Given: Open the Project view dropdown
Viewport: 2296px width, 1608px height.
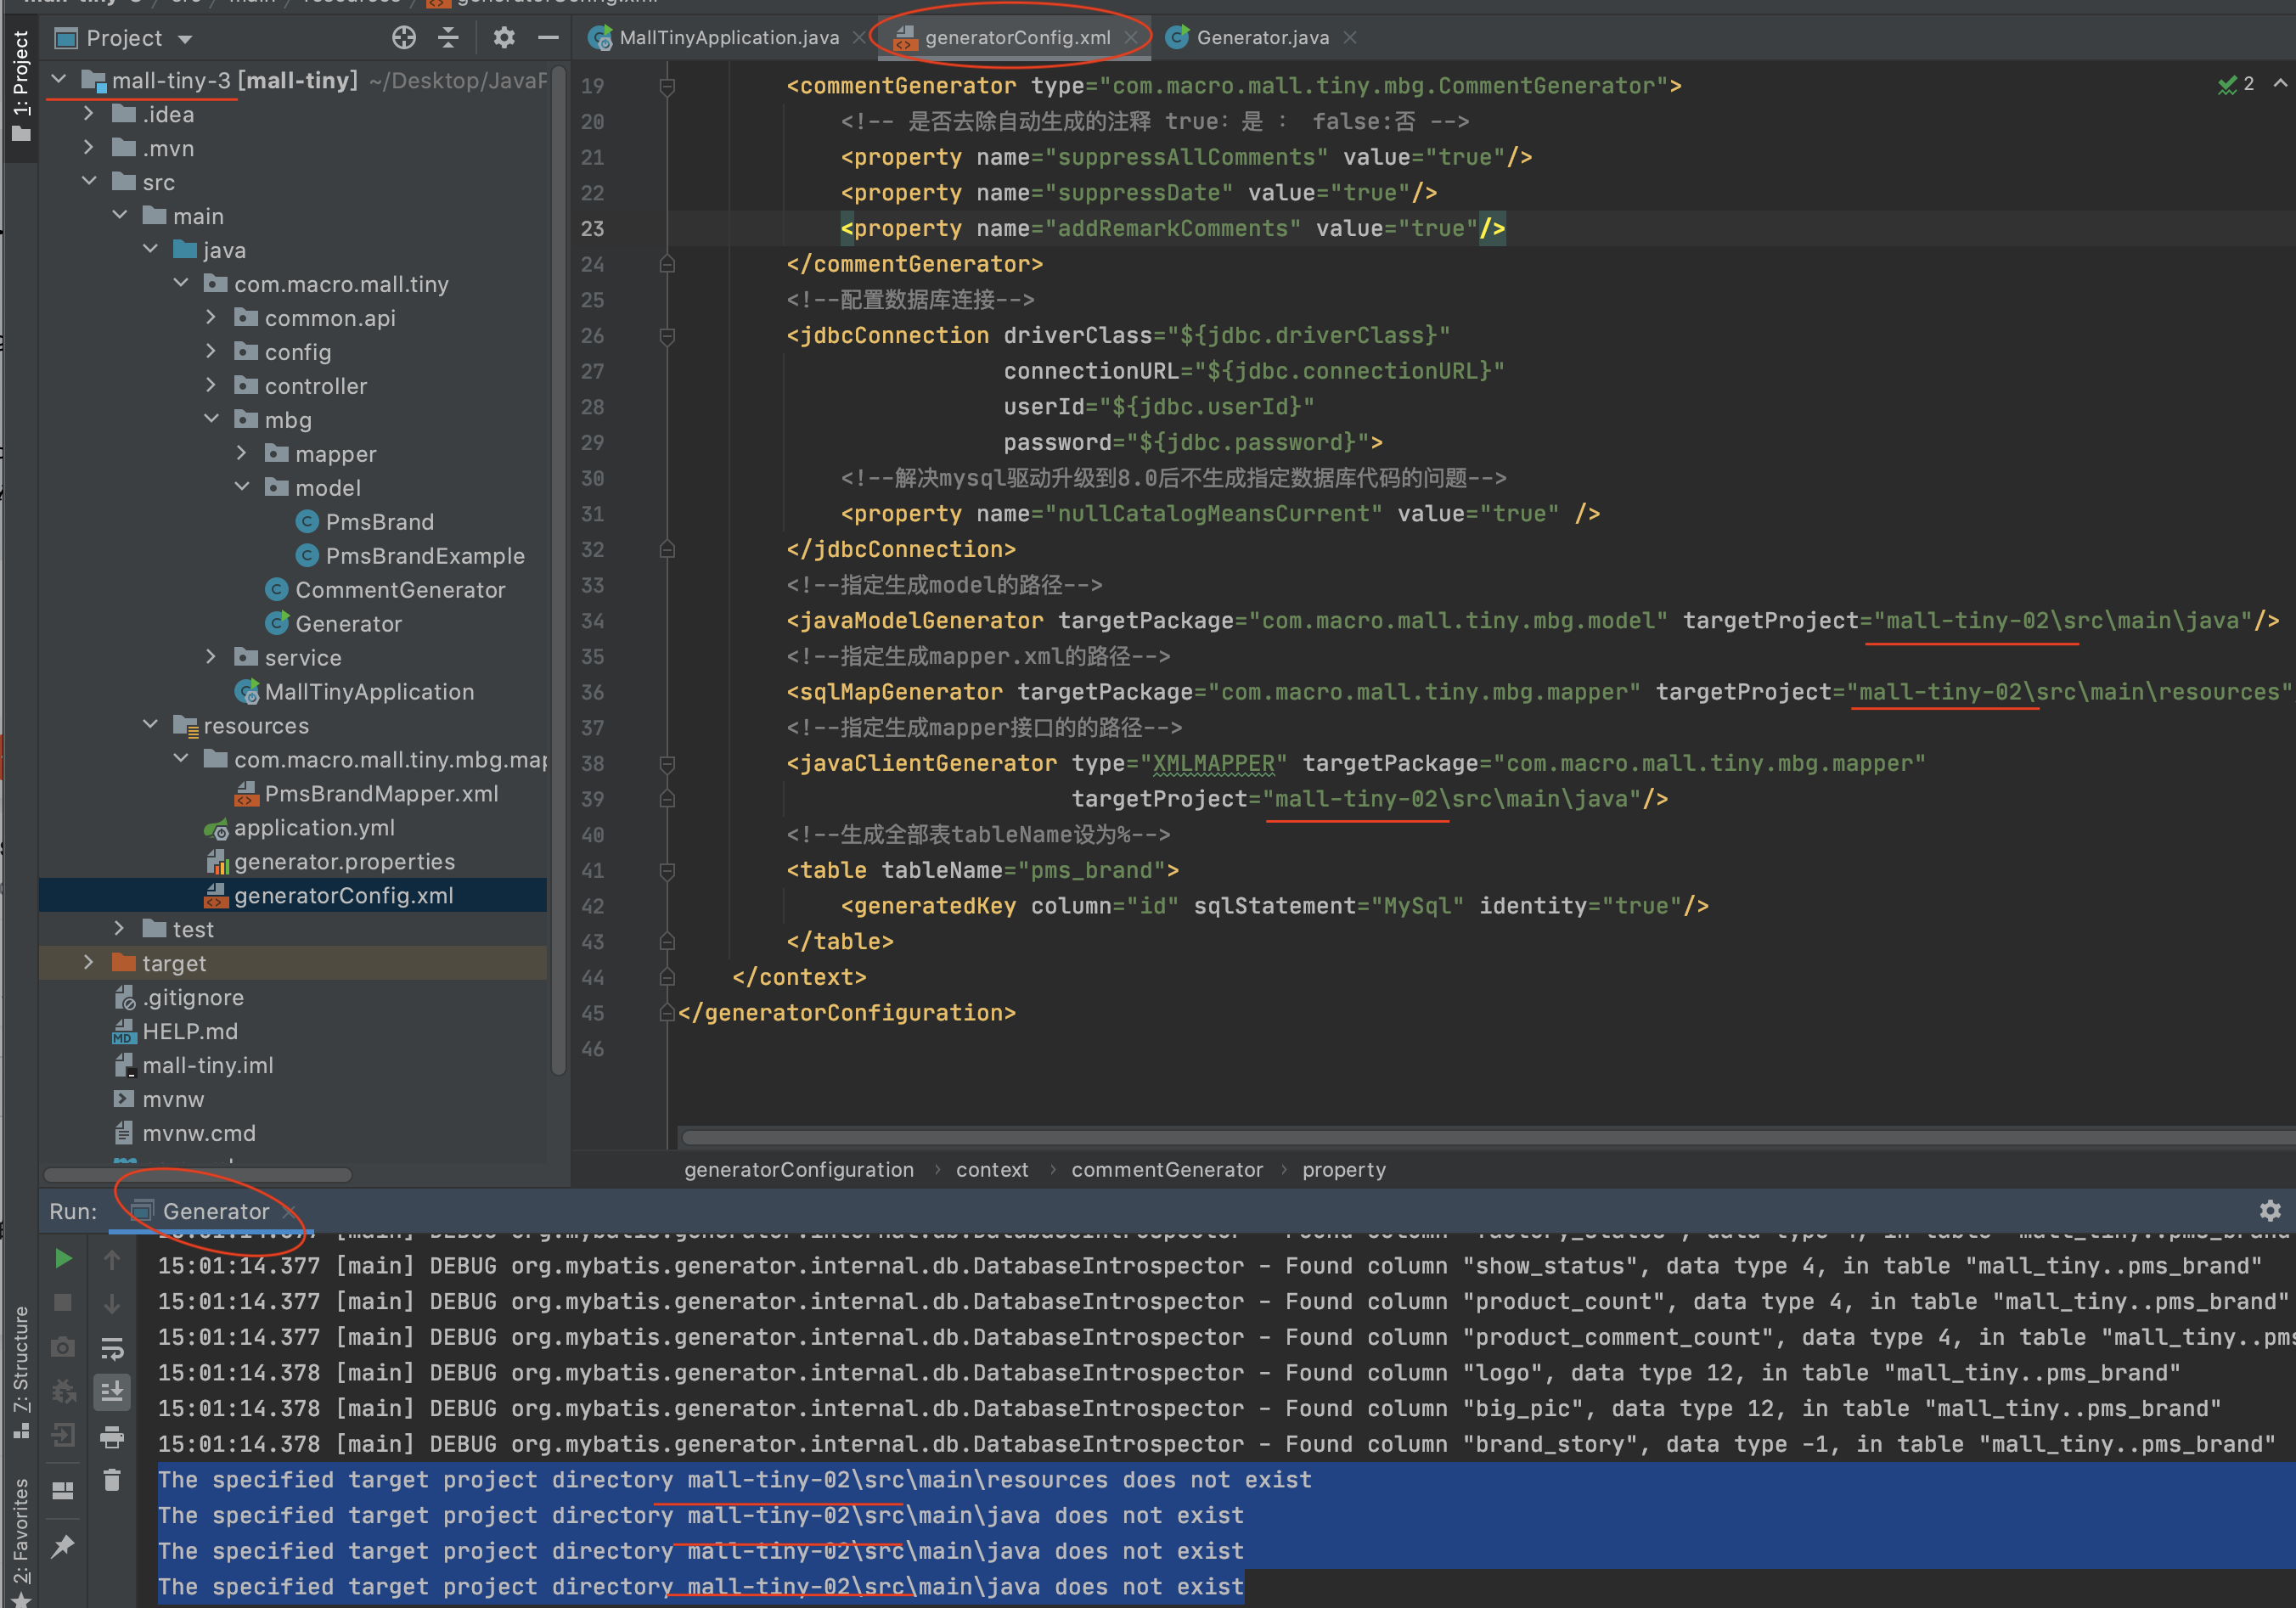Looking at the screenshot, I should click(185, 39).
